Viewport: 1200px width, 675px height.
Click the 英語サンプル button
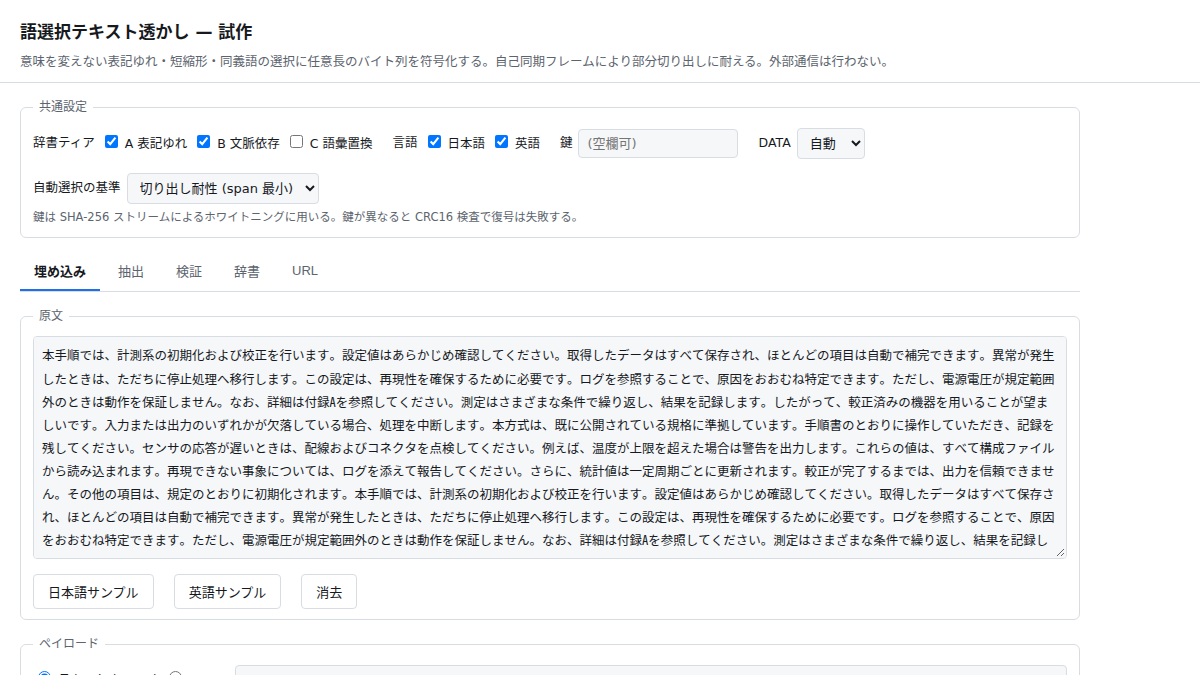coord(227,592)
